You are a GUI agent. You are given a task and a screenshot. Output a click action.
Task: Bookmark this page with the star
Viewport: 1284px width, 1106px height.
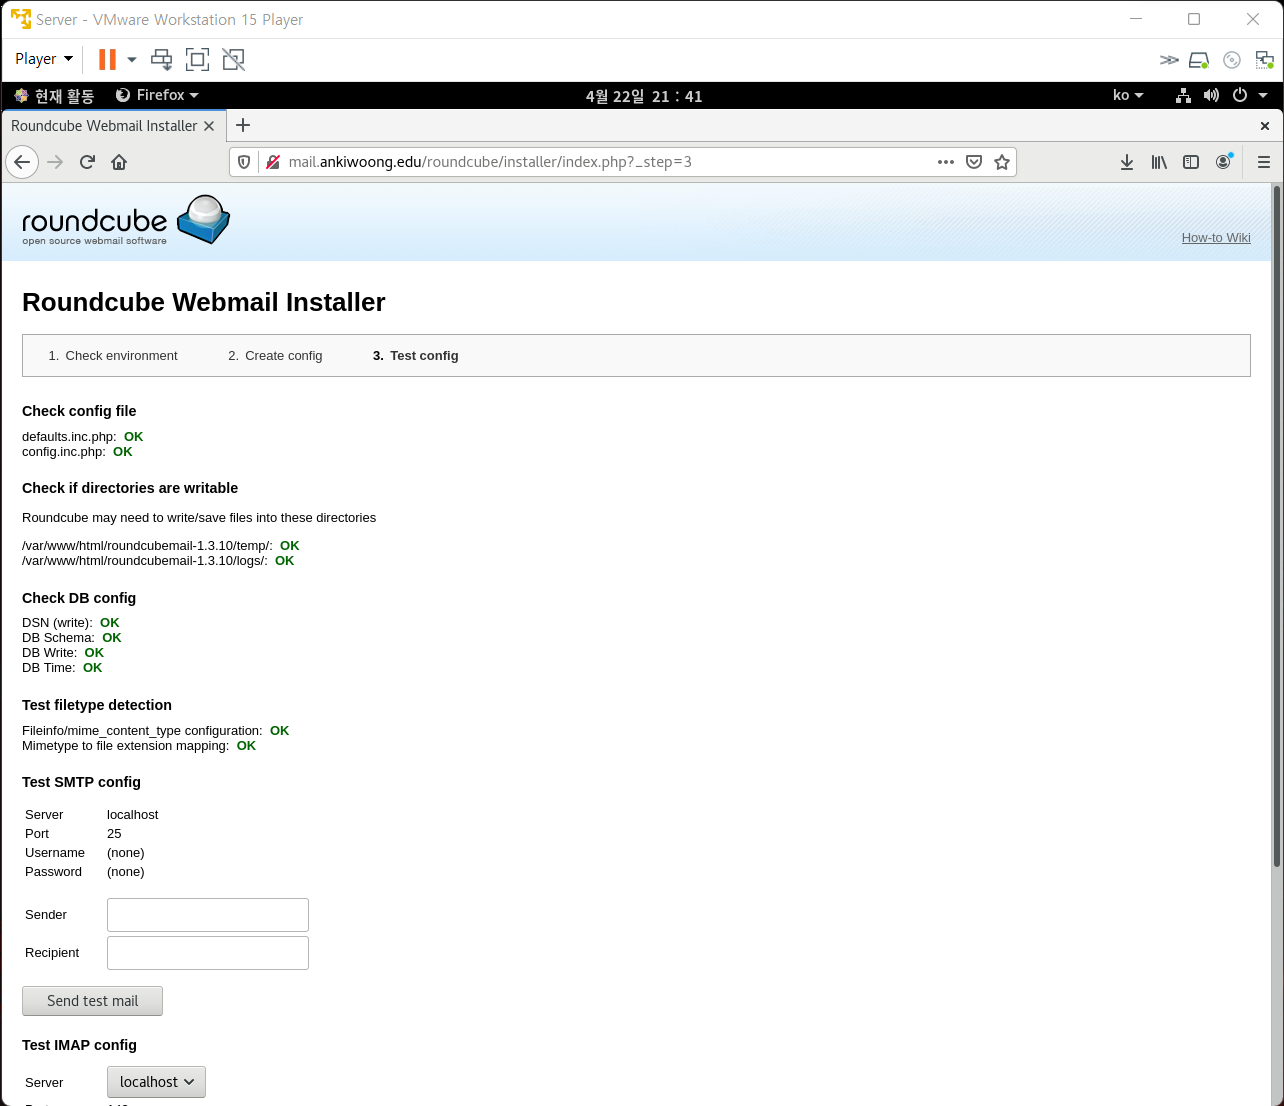(x=1002, y=162)
